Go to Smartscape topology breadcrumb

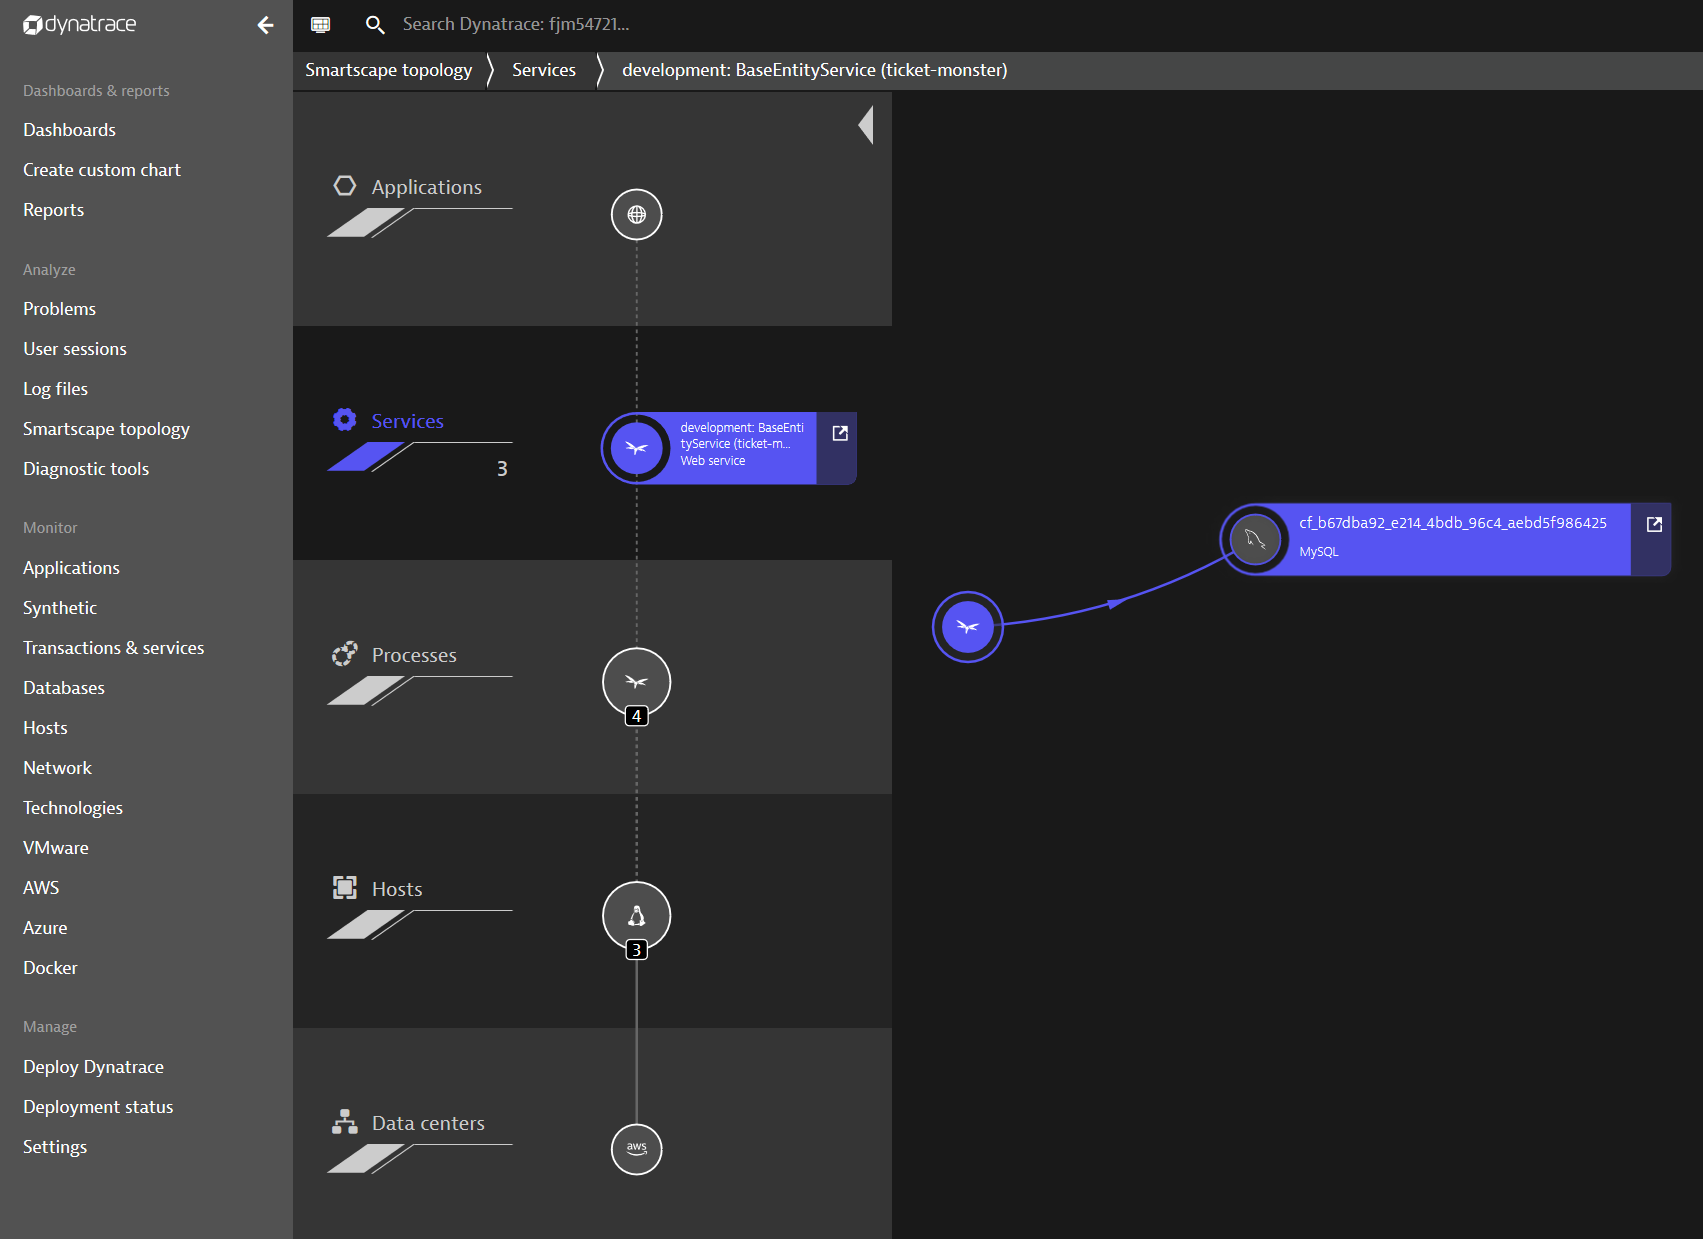coord(388,70)
